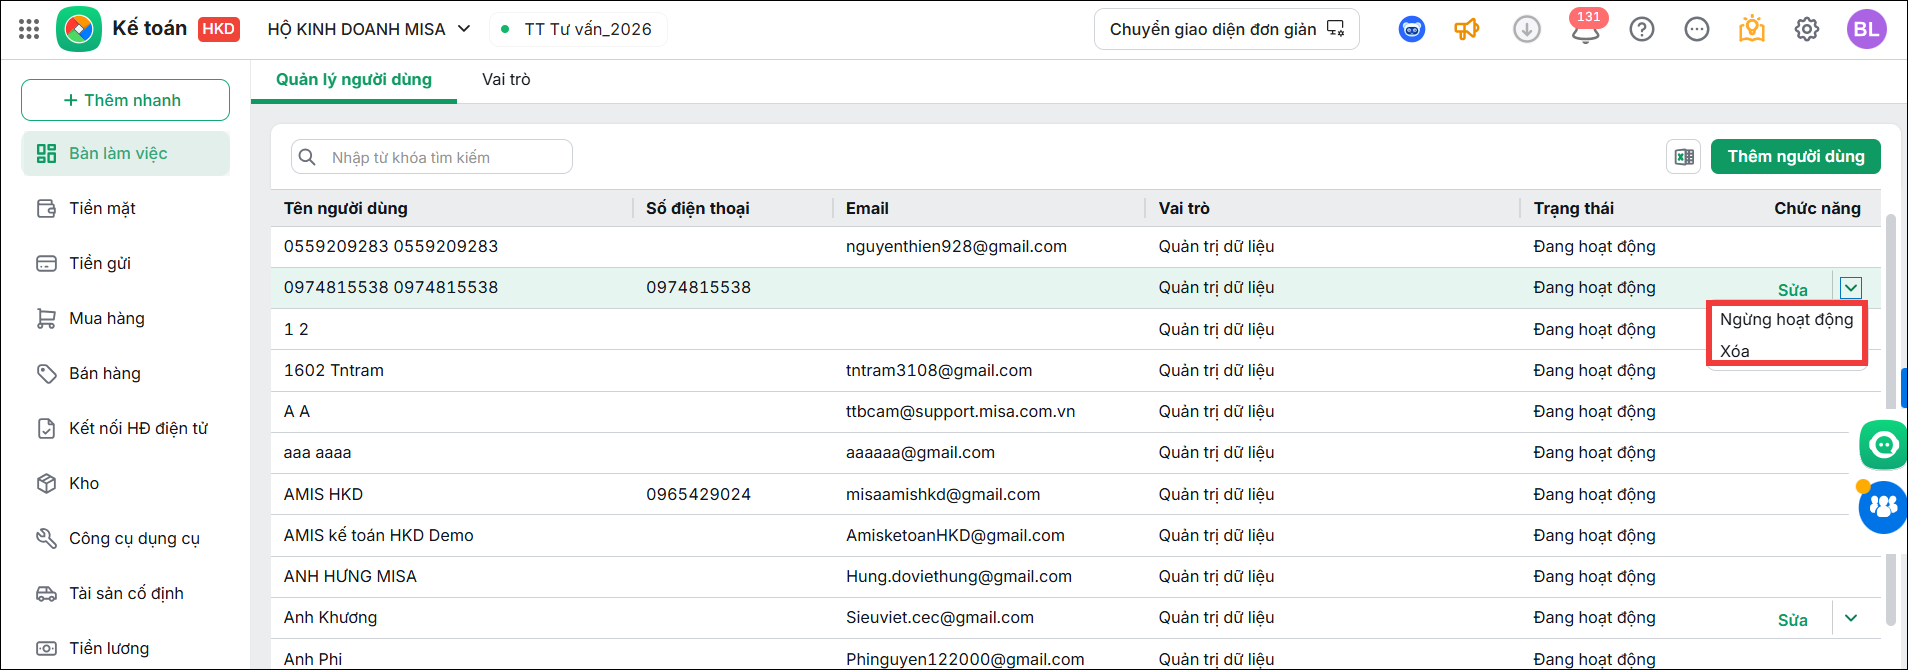1908x670 pixels.
Task: Sort by Tên người dùng column header
Action: pos(345,208)
